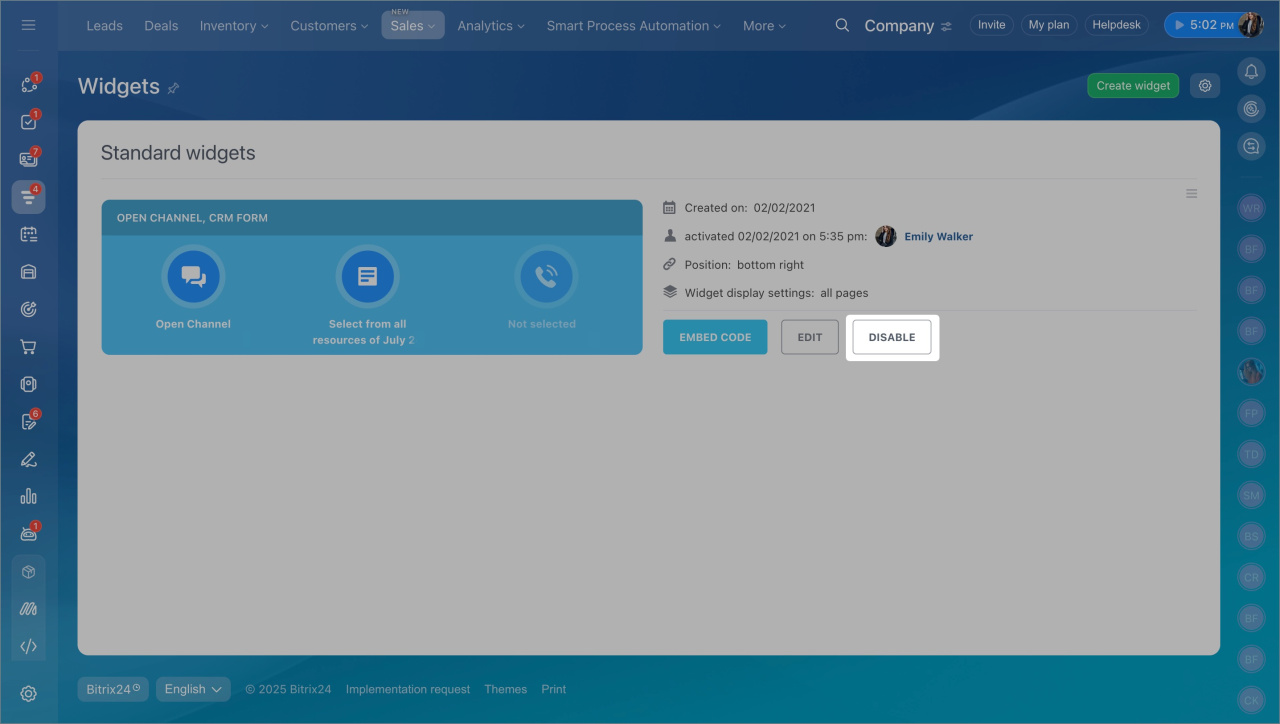The image size is (1280, 724).
Task: Expand the More navigation menu
Action: click(x=764, y=26)
